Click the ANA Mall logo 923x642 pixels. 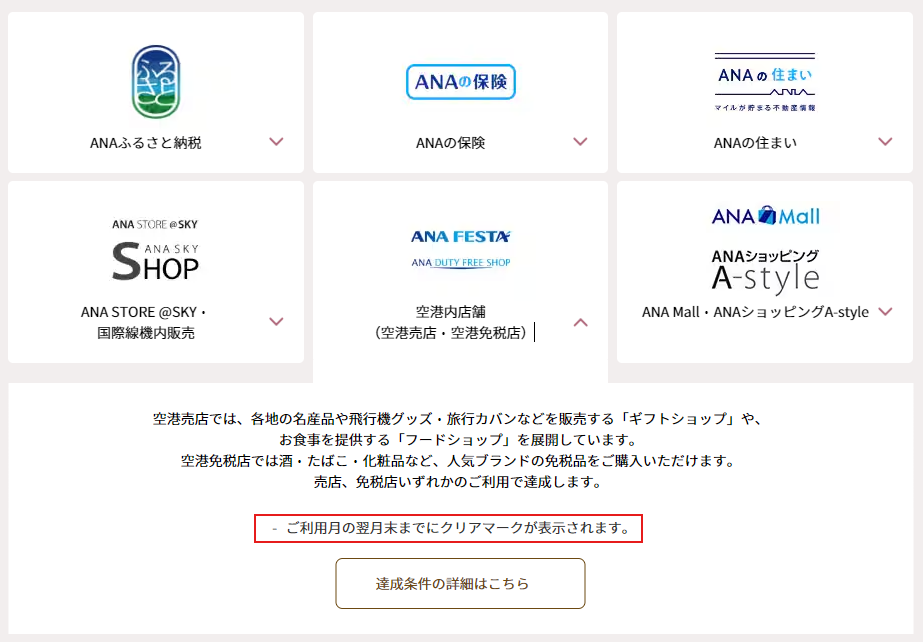(765, 215)
